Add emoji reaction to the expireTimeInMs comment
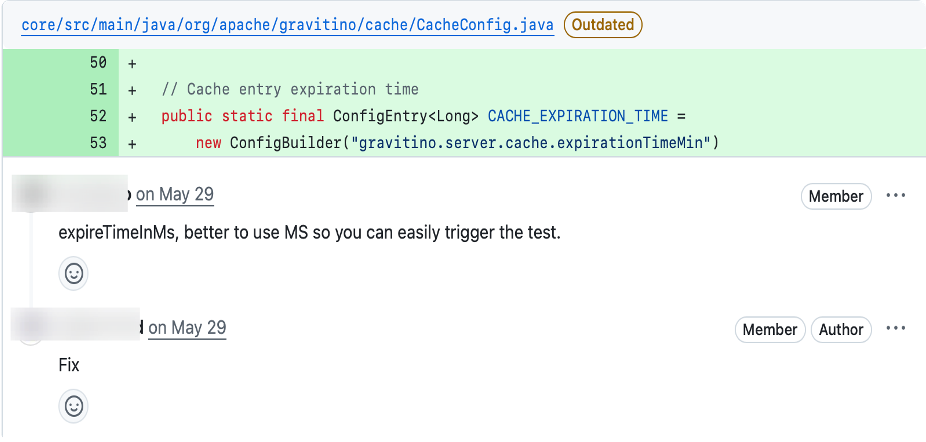 pyautogui.click(x=74, y=274)
